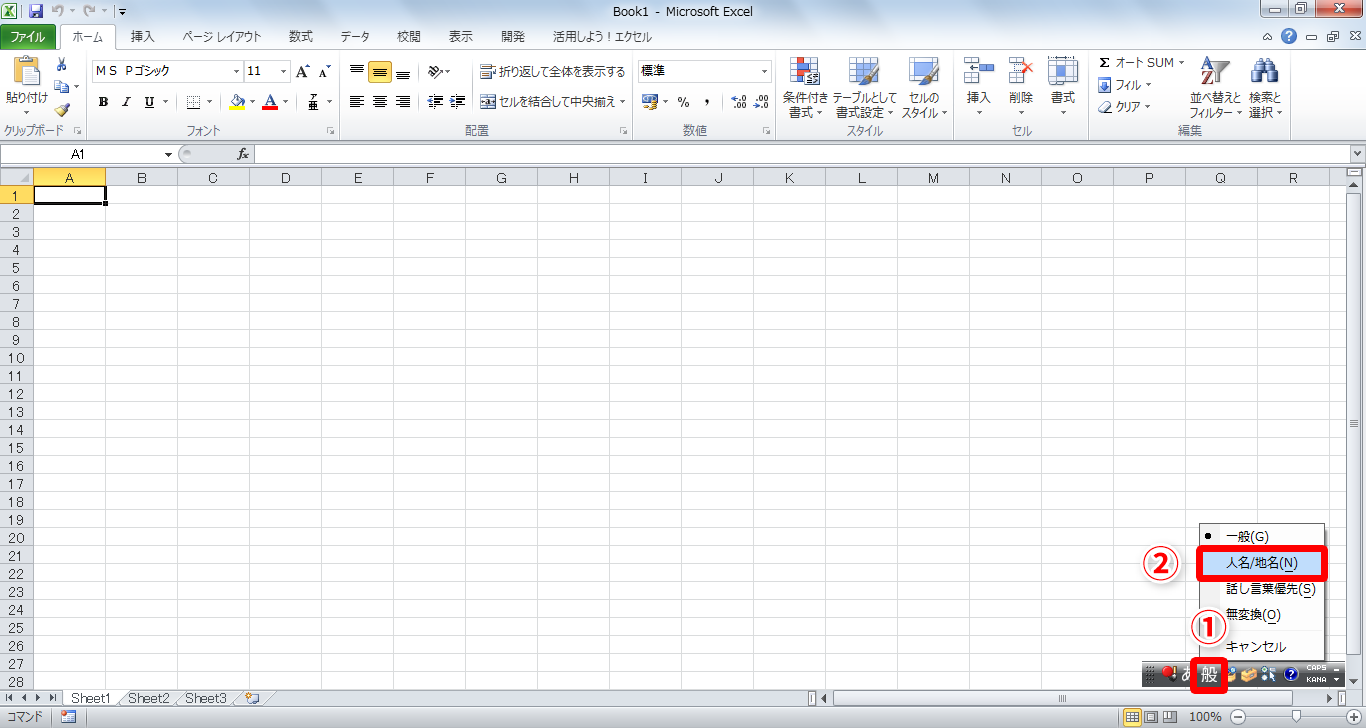The image size is (1366, 728).
Task: Click the conversion mode 般 button on language bar
Action: point(1210,675)
